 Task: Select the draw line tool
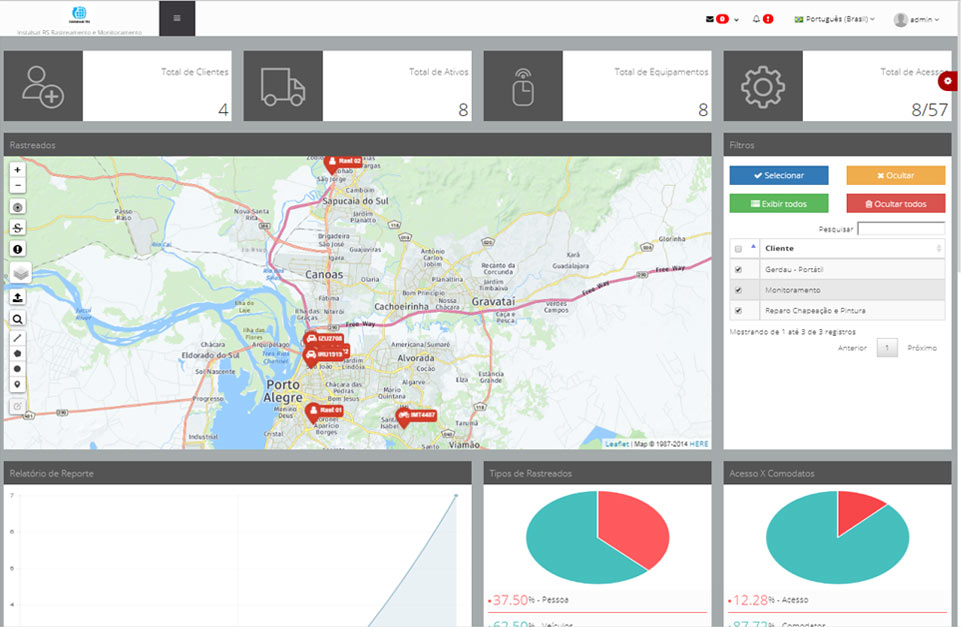point(18,338)
